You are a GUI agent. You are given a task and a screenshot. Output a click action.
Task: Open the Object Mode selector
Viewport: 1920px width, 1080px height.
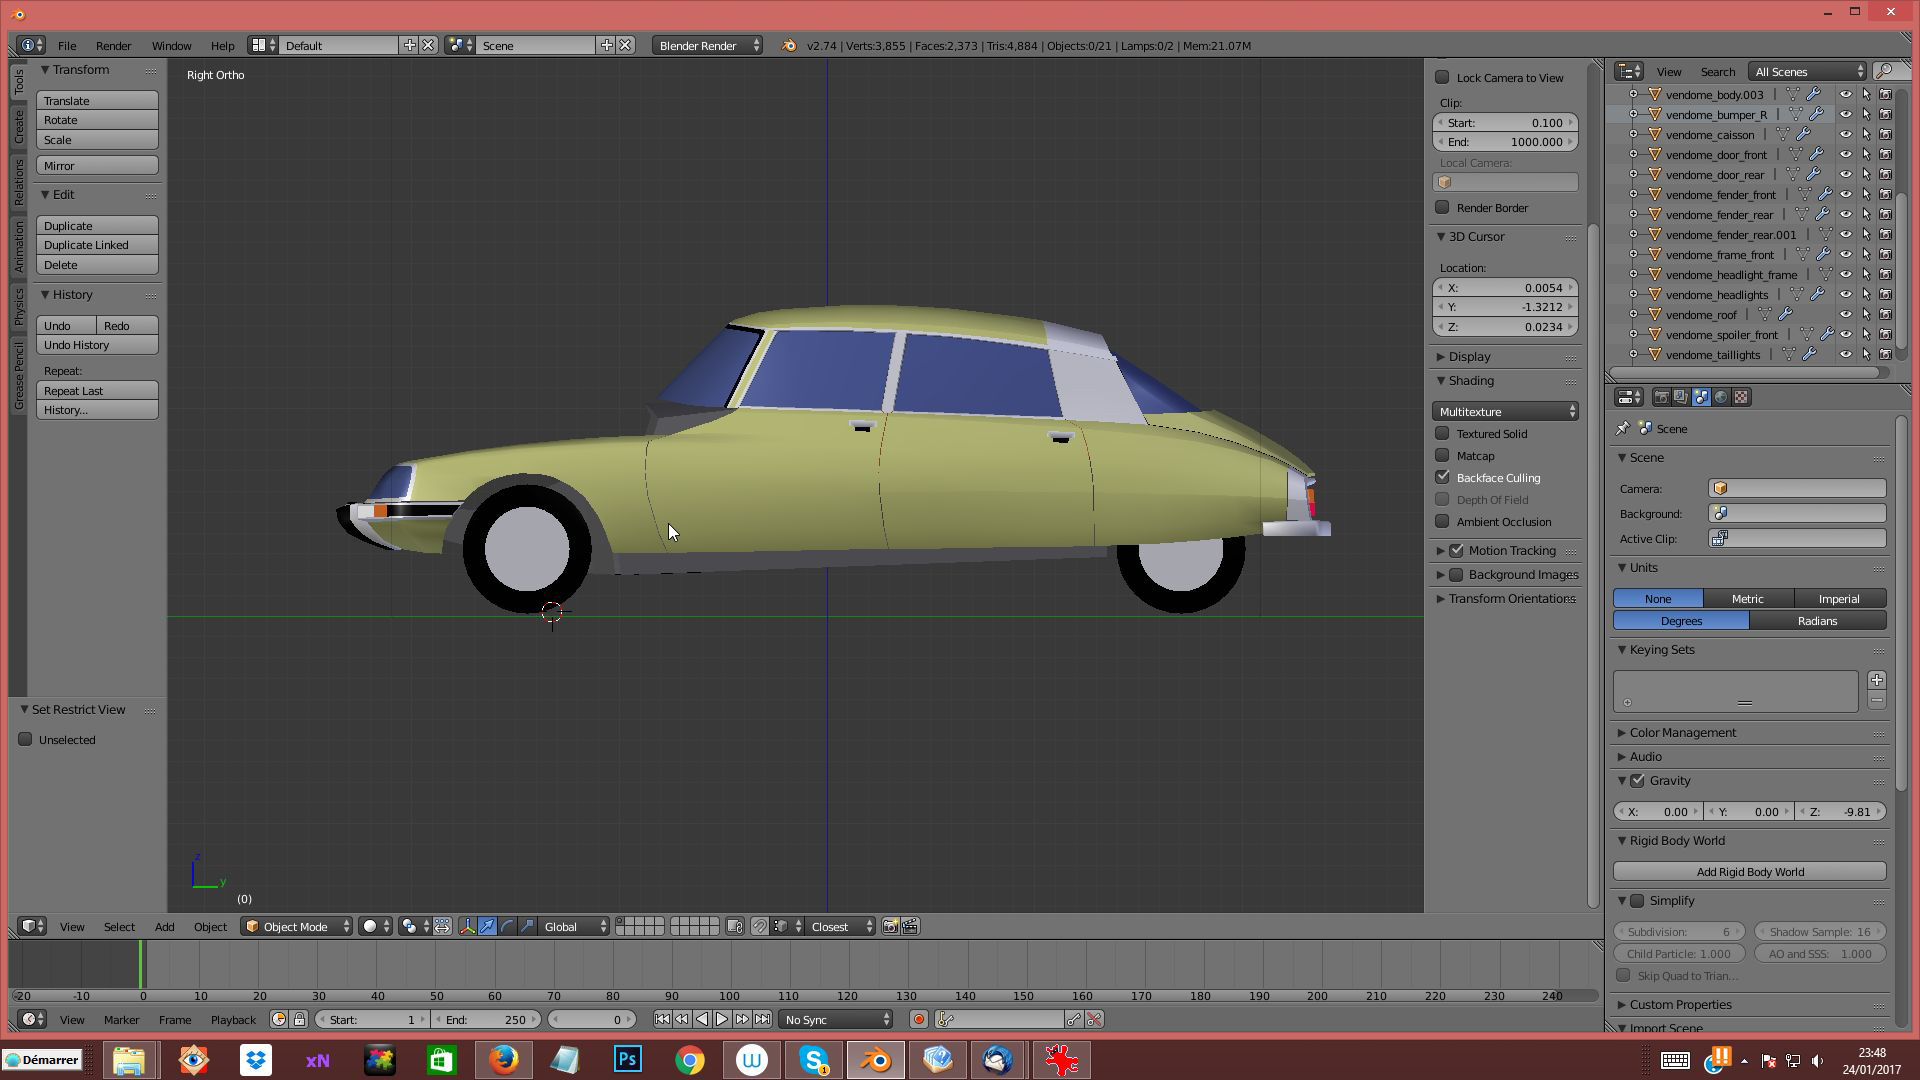tap(297, 926)
